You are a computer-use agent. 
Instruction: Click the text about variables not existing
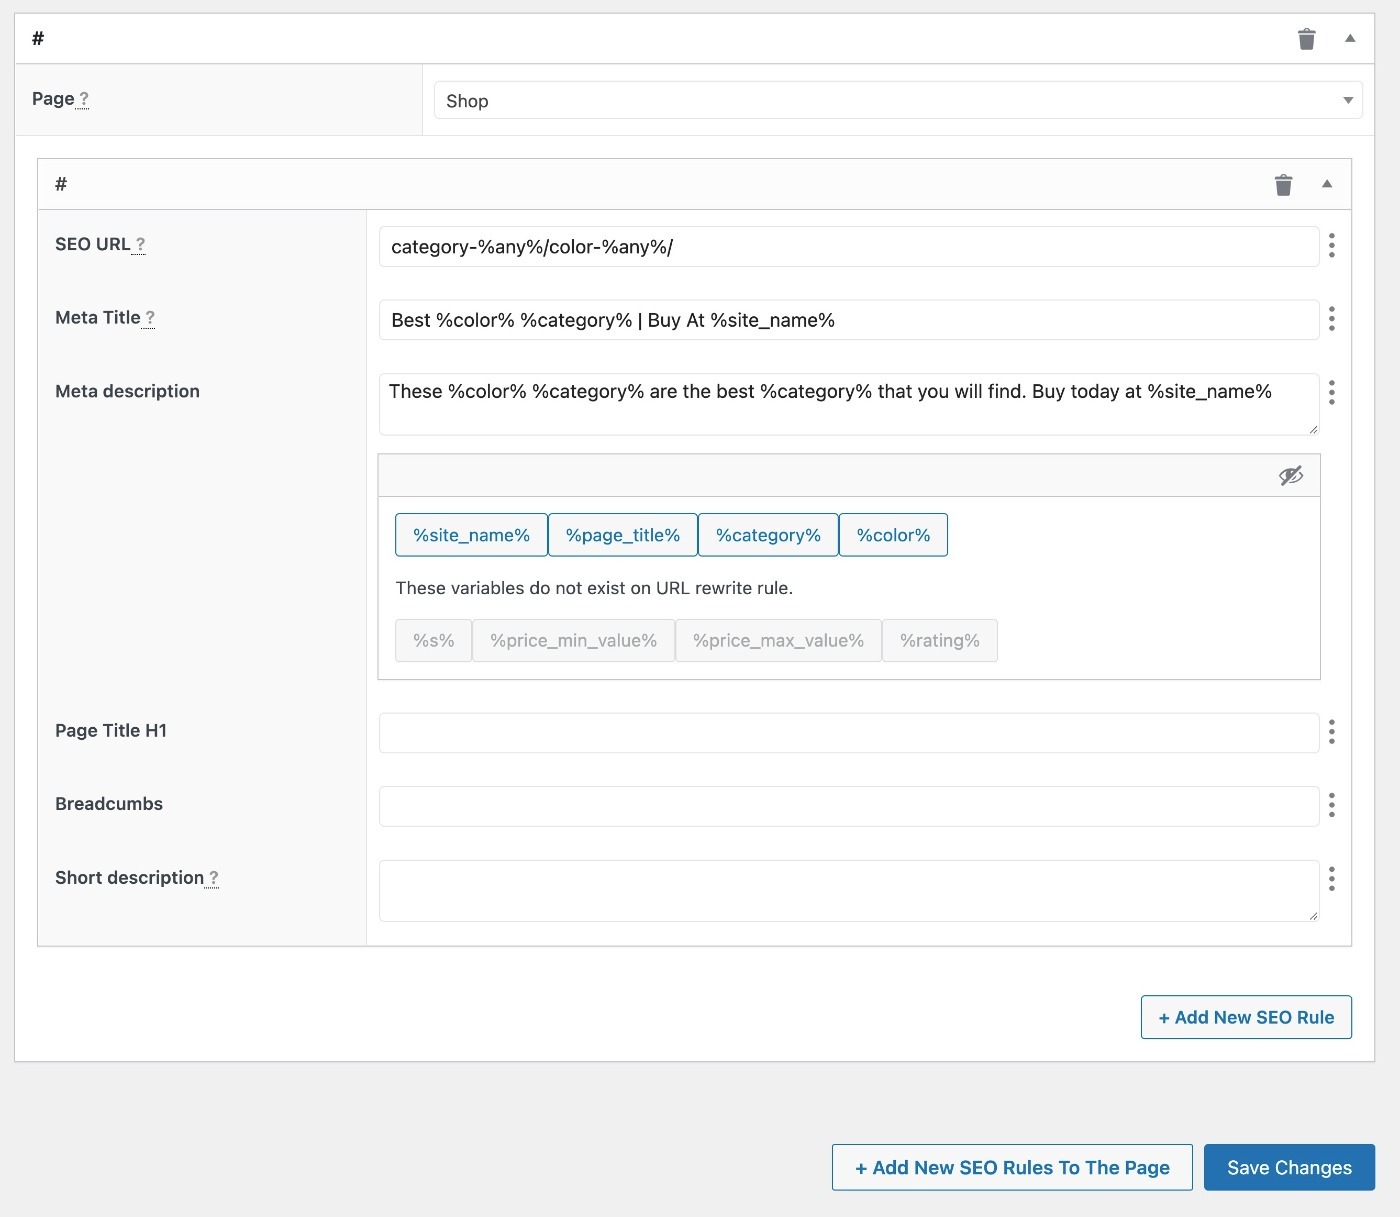tap(594, 588)
